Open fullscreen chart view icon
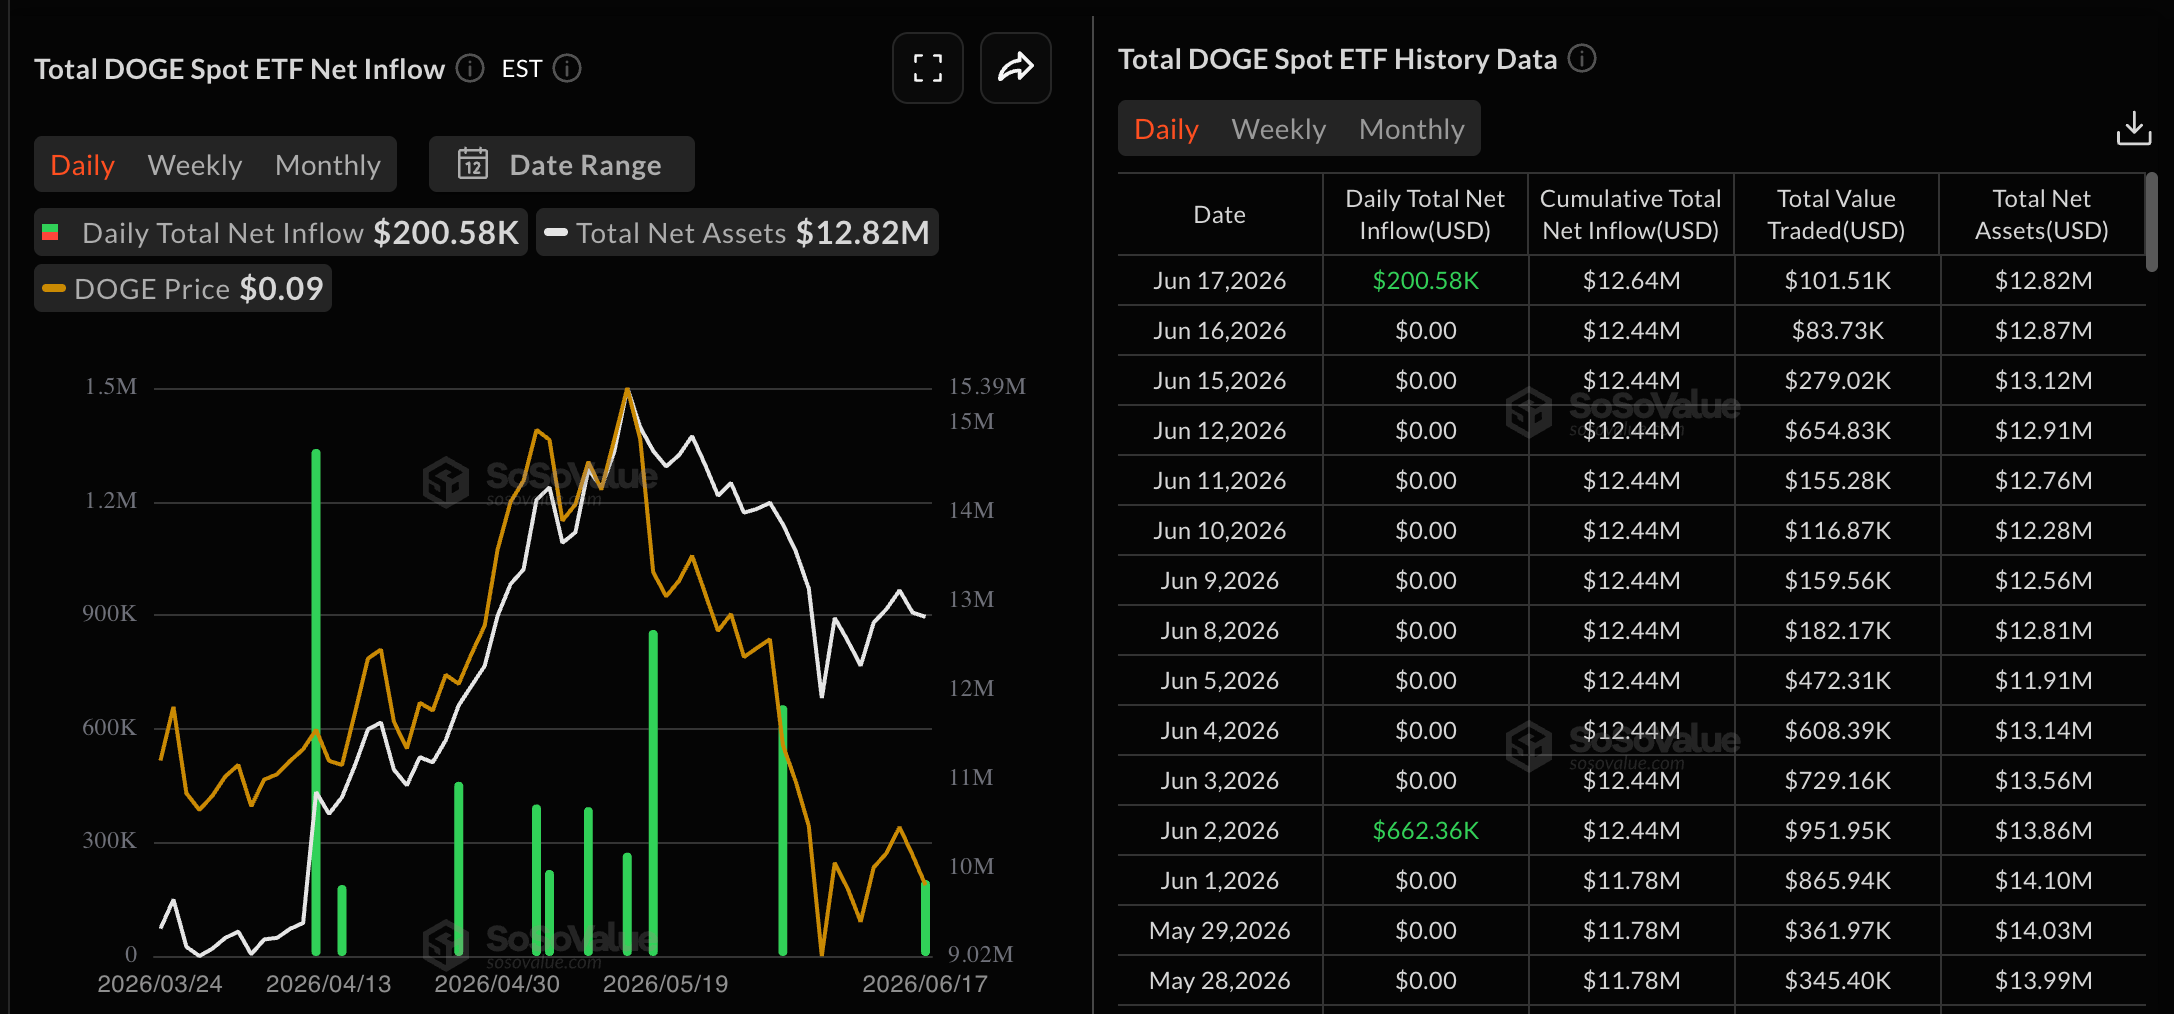This screenshot has height=1014, width=2174. point(927,68)
